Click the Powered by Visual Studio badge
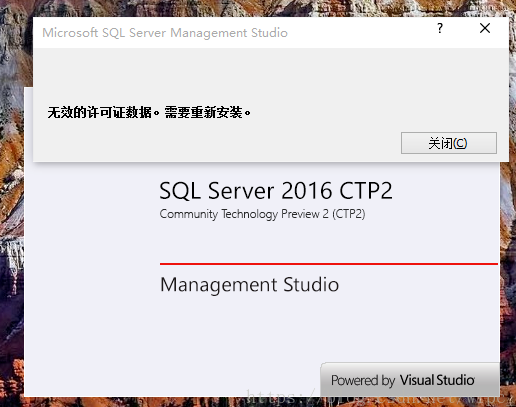This screenshot has height=407, width=516. click(410, 379)
